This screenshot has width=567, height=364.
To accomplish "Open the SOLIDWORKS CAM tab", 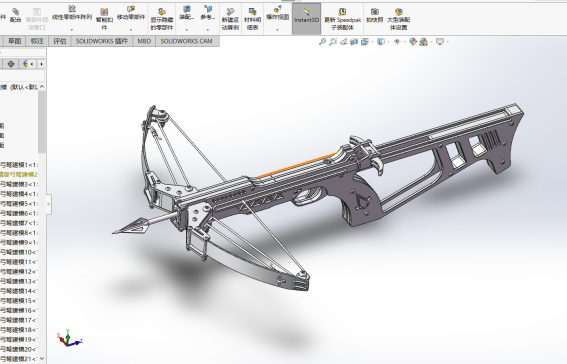I will (187, 41).
